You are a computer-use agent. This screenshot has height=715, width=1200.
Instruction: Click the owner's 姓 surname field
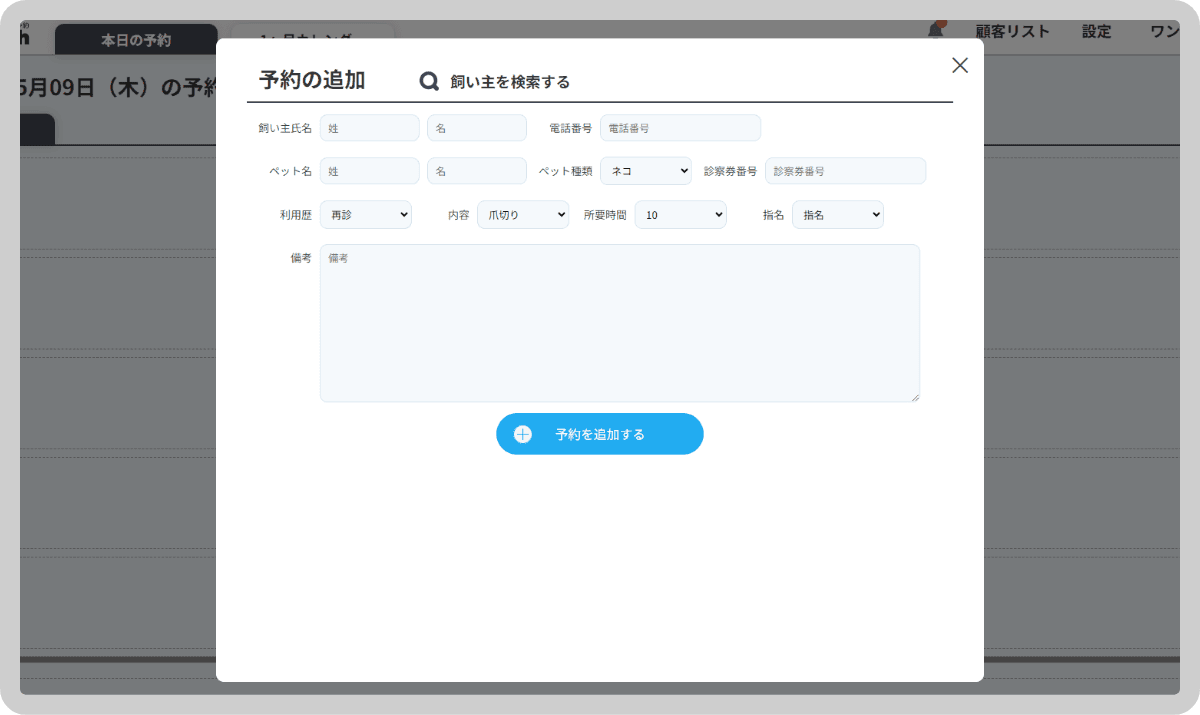[x=369, y=127]
